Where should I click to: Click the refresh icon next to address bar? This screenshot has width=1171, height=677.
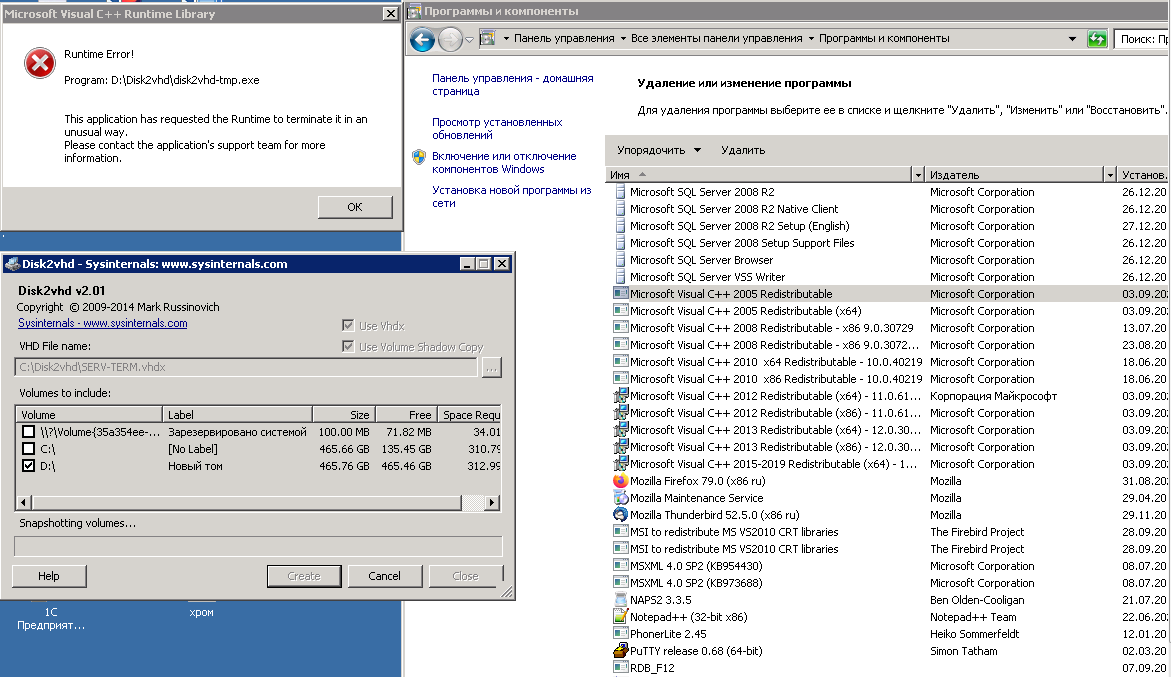pos(1097,39)
